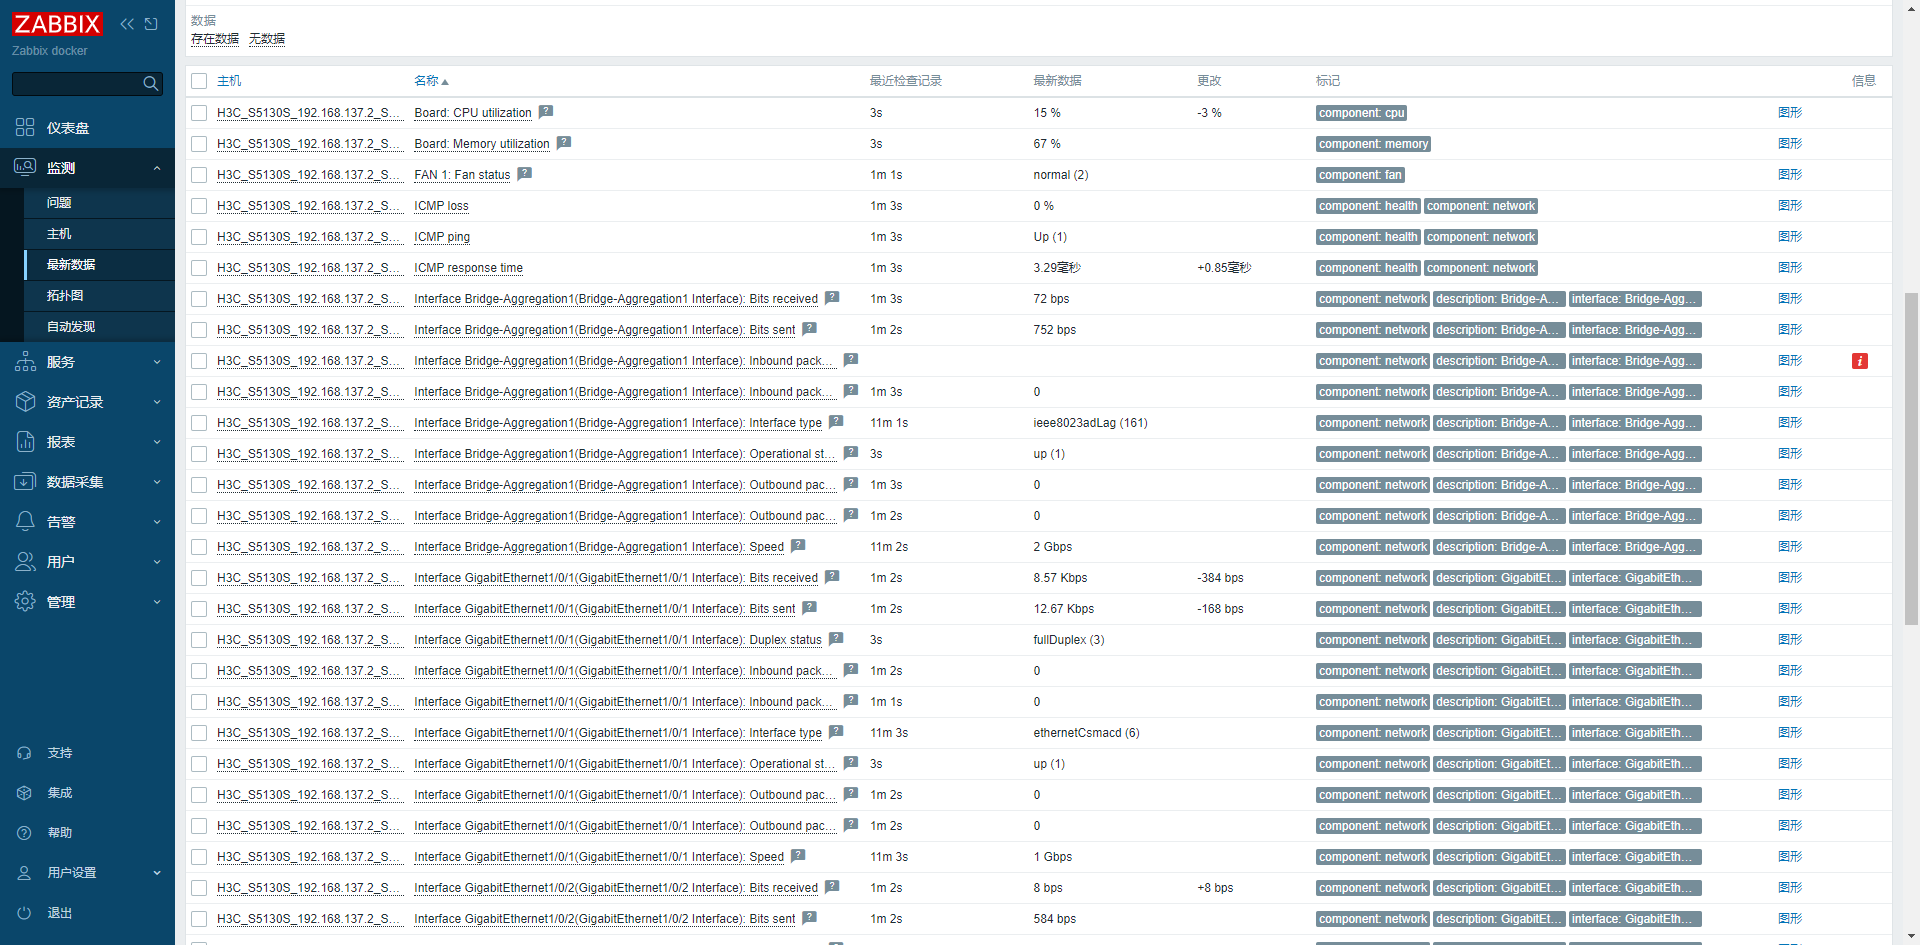Click the User settings (用户设置) icon
The image size is (1920, 945).
click(x=25, y=873)
